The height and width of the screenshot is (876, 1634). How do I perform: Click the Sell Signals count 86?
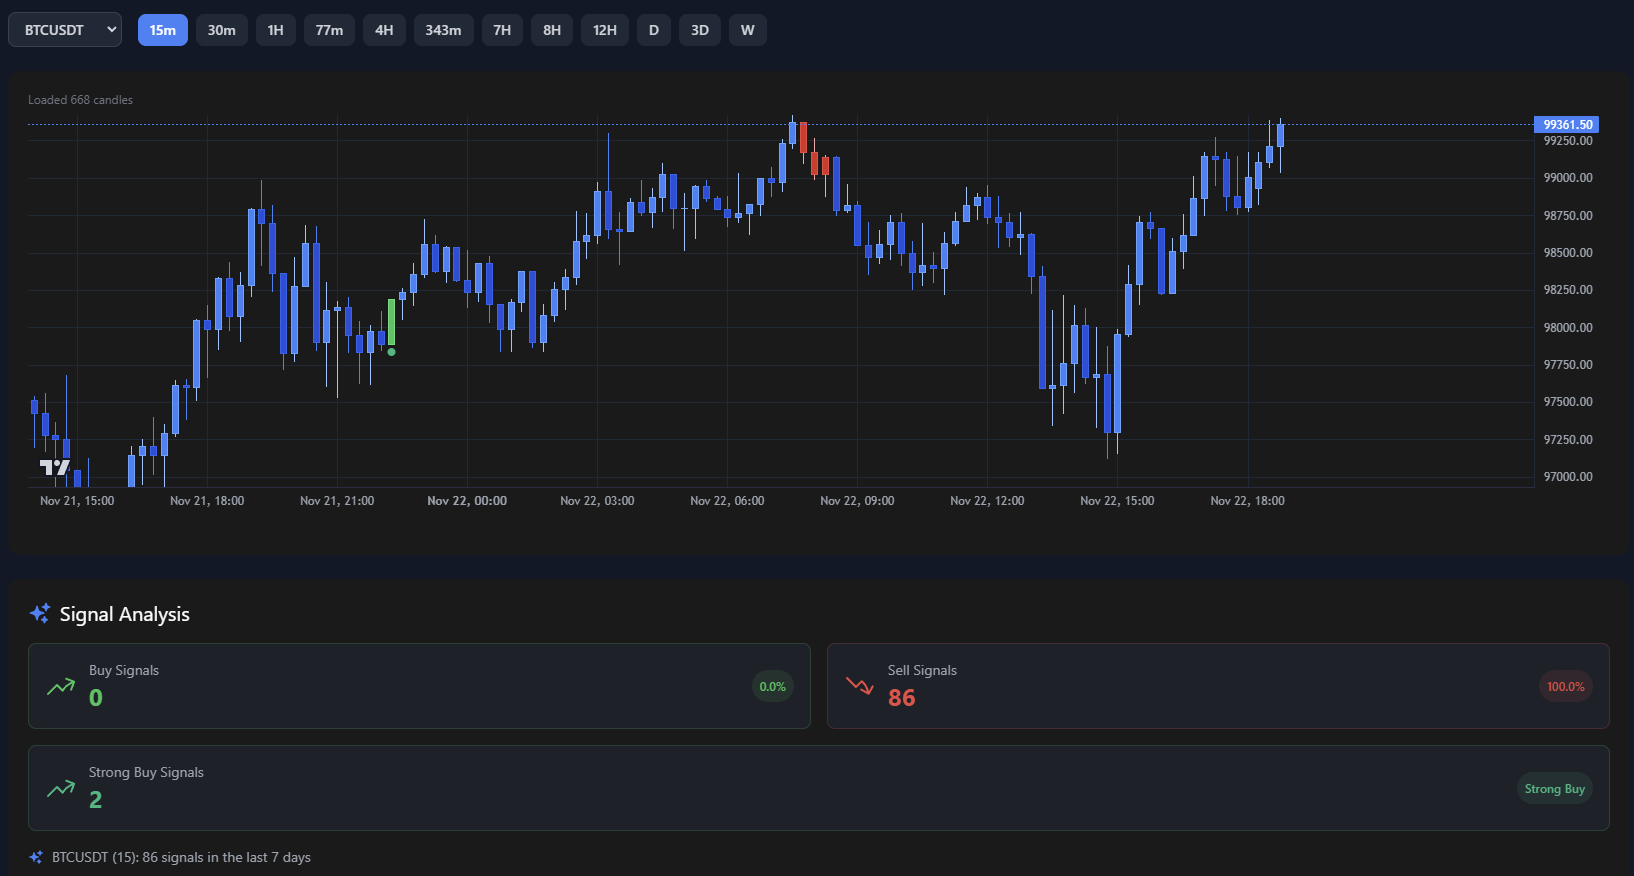(x=902, y=698)
